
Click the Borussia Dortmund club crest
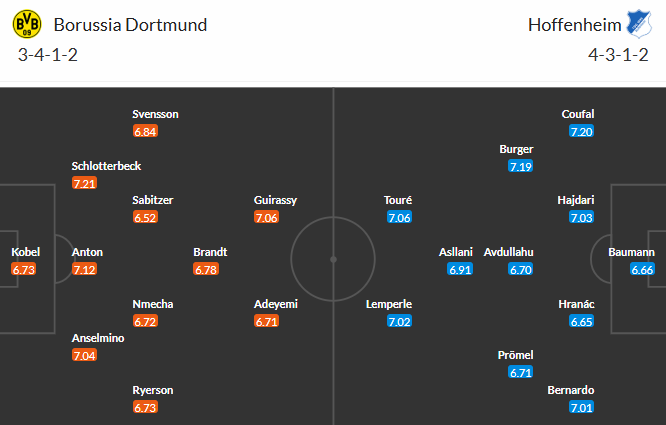click(30, 24)
